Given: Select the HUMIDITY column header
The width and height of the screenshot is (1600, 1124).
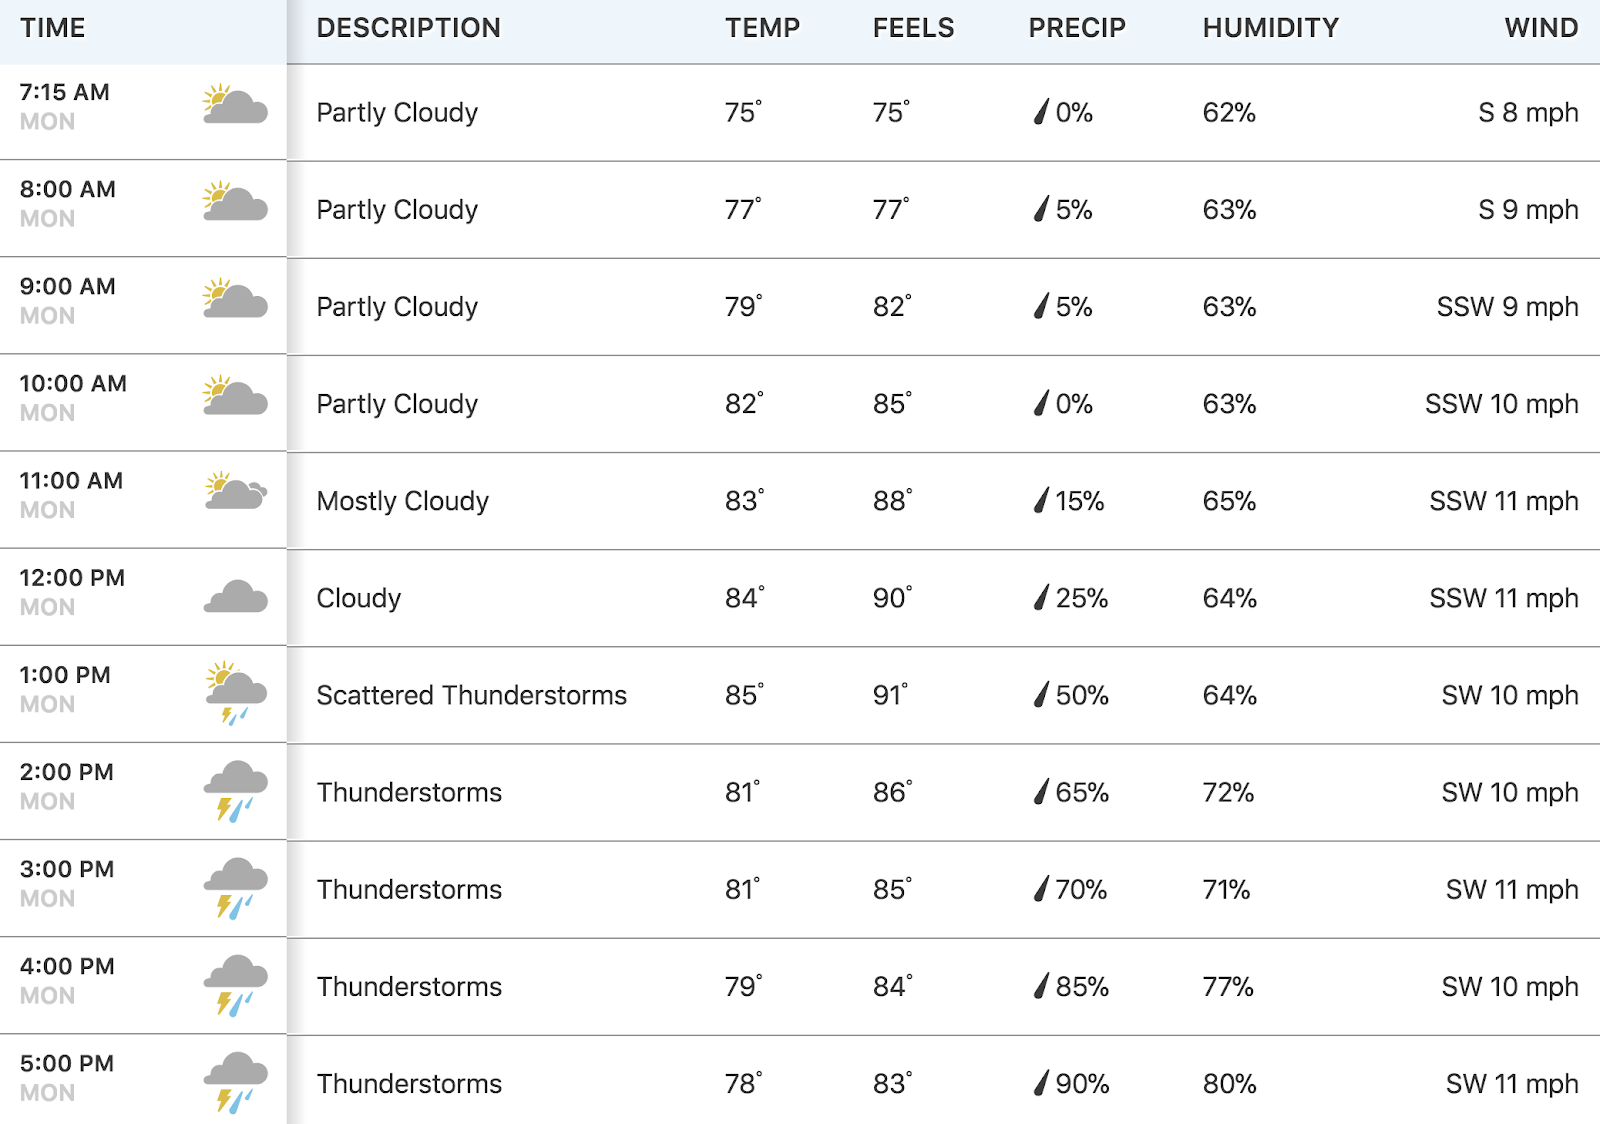Looking at the screenshot, I should (x=1270, y=28).
